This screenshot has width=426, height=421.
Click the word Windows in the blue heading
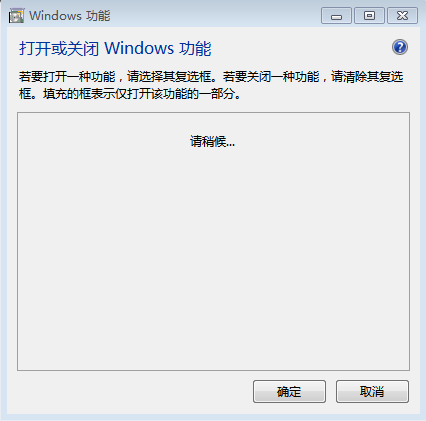[139, 49]
